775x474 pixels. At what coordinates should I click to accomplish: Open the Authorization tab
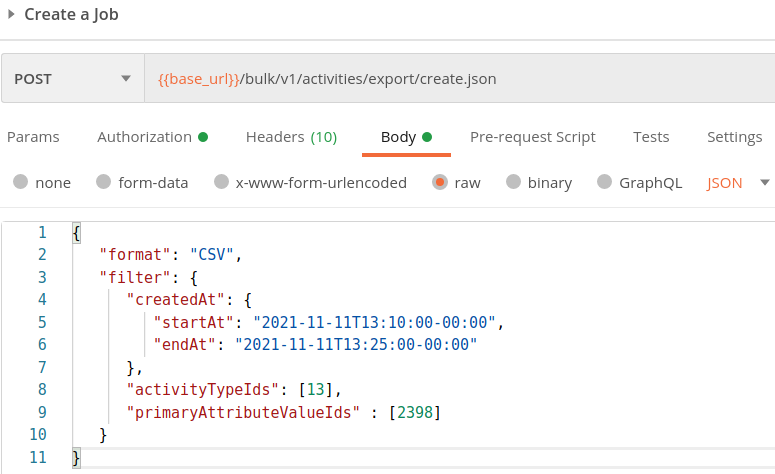152,137
